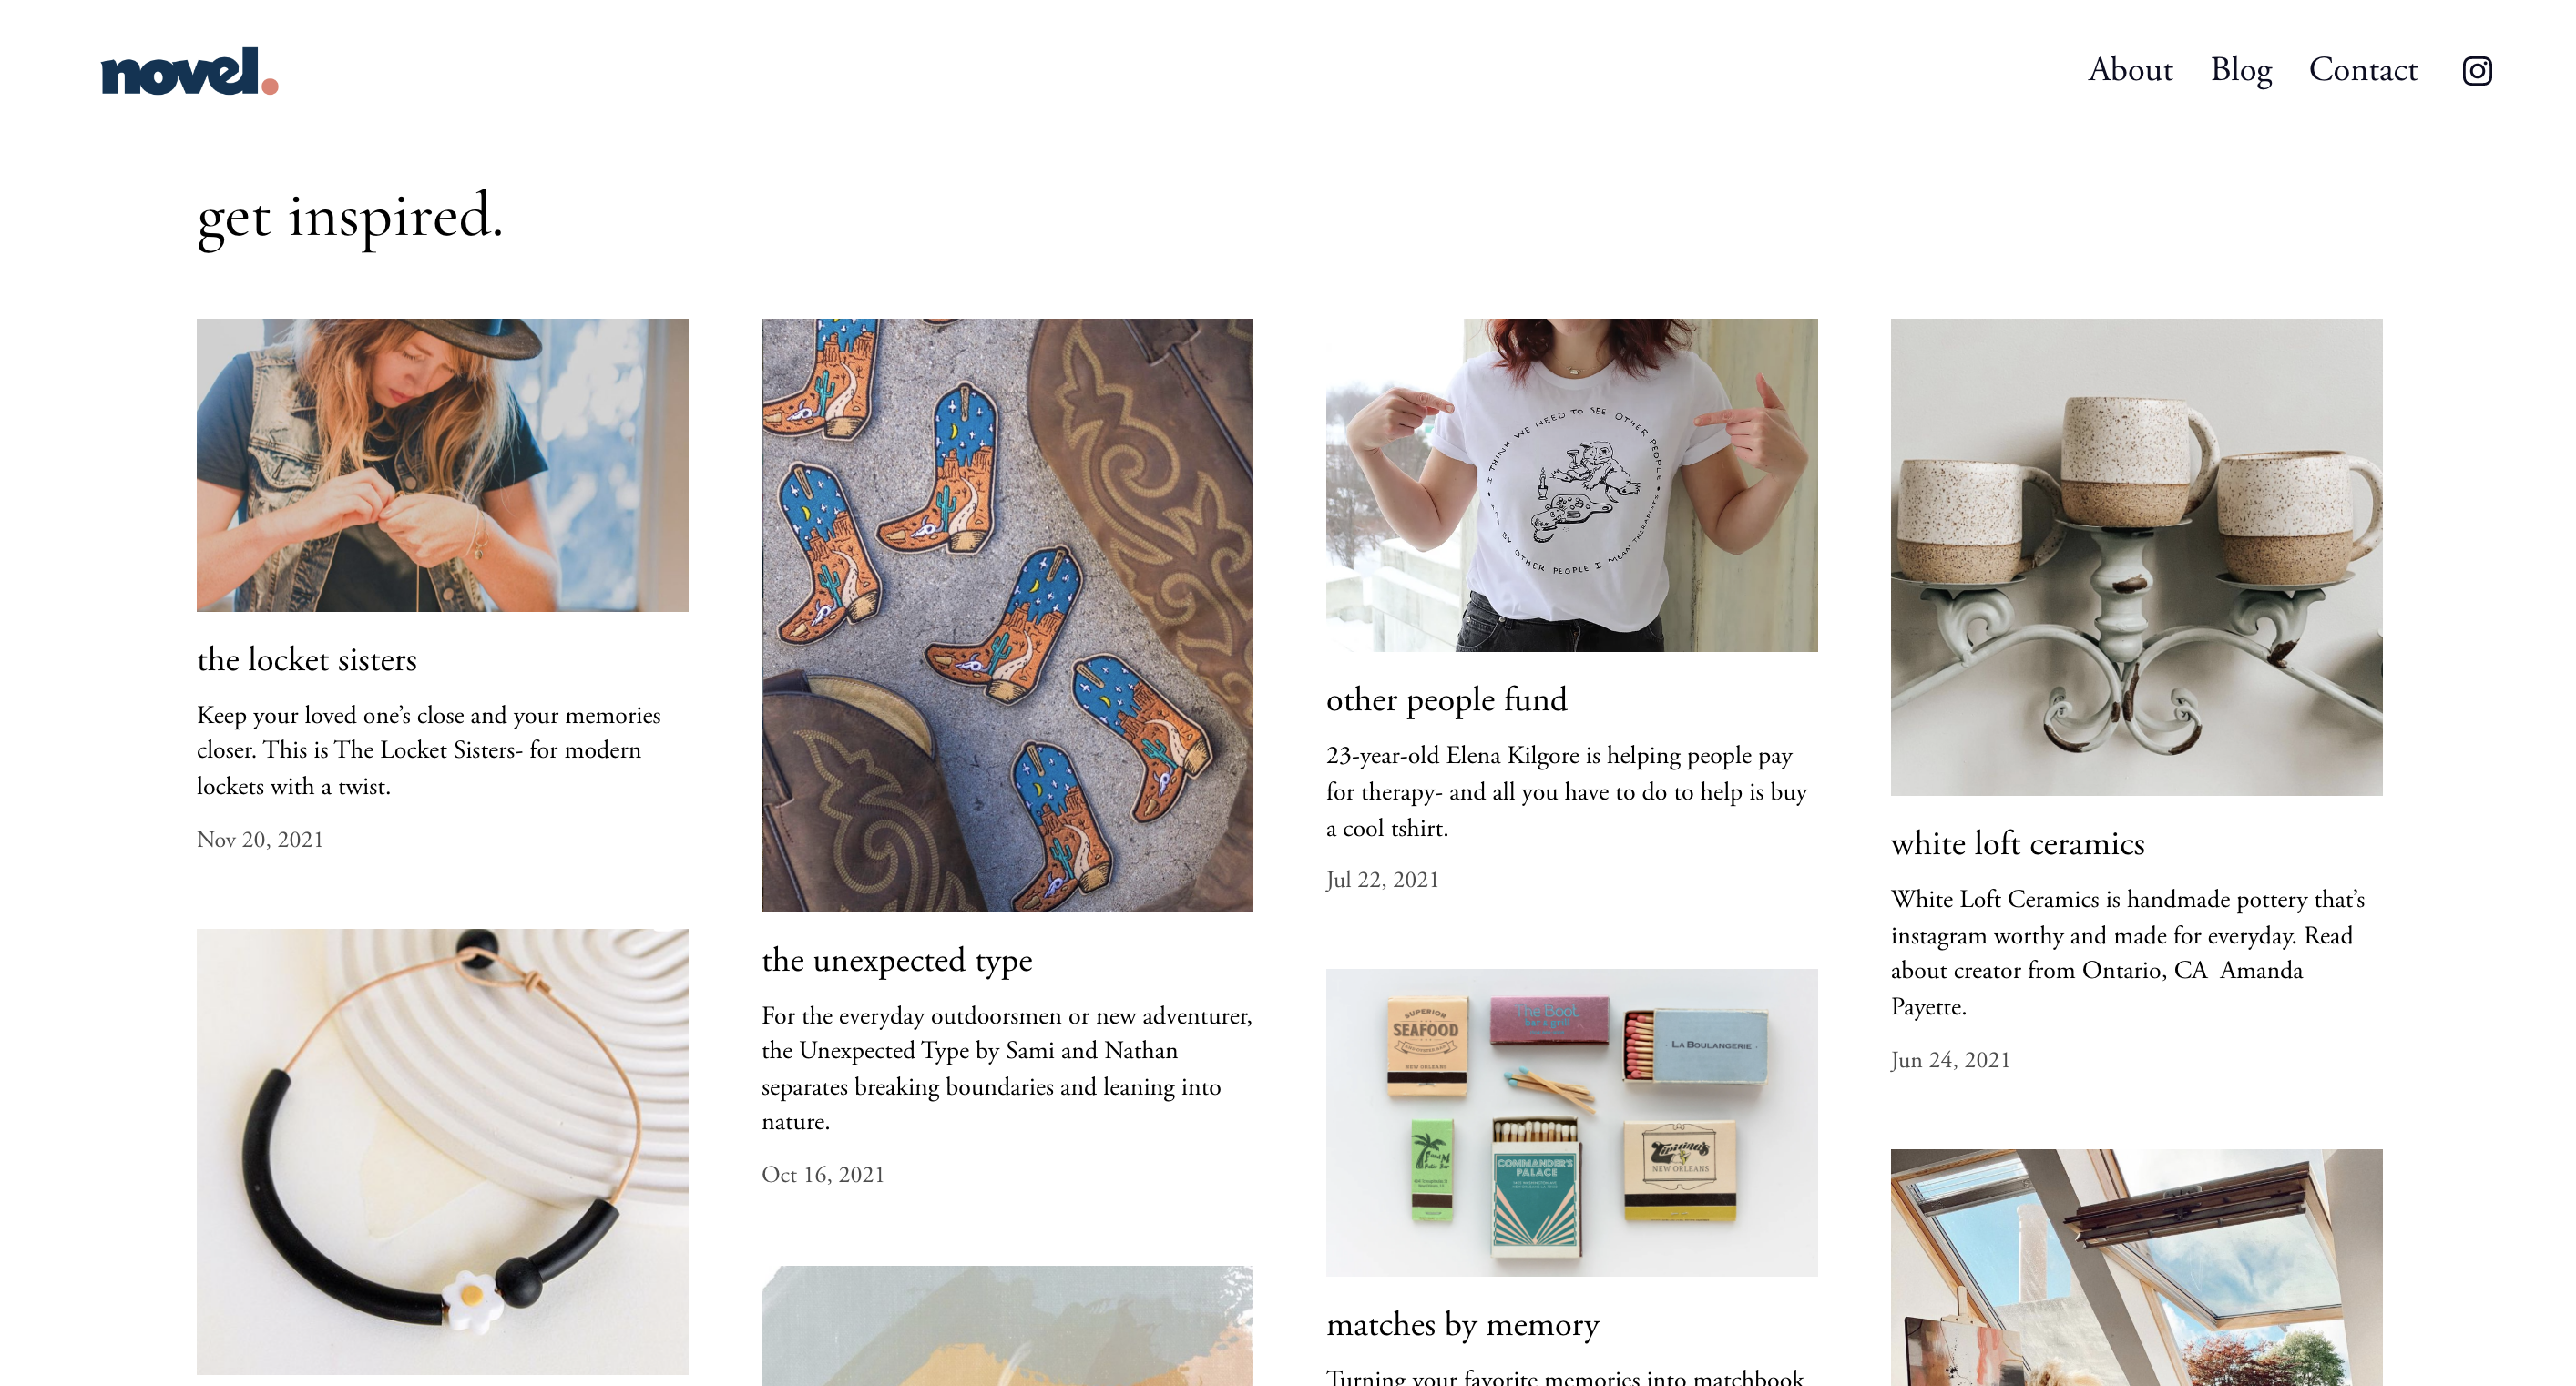The width and height of the screenshot is (2576, 1386).
Task: Open the About page
Action: point(2130,70)
